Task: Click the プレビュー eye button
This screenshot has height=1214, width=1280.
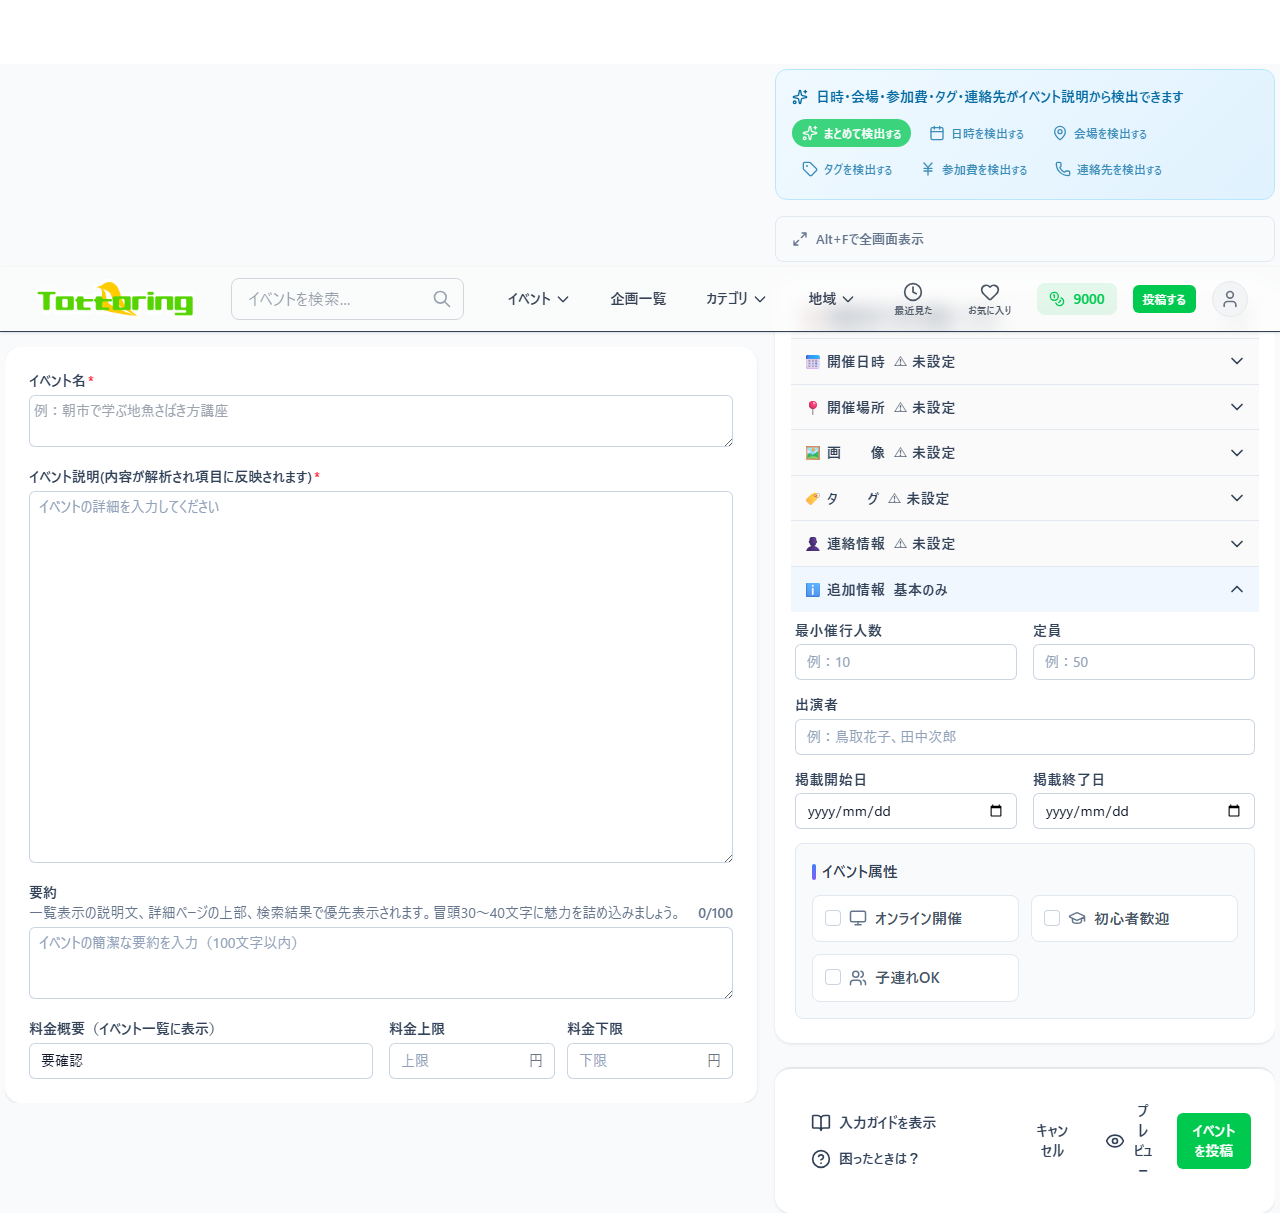Action: coord(1130,1141)
